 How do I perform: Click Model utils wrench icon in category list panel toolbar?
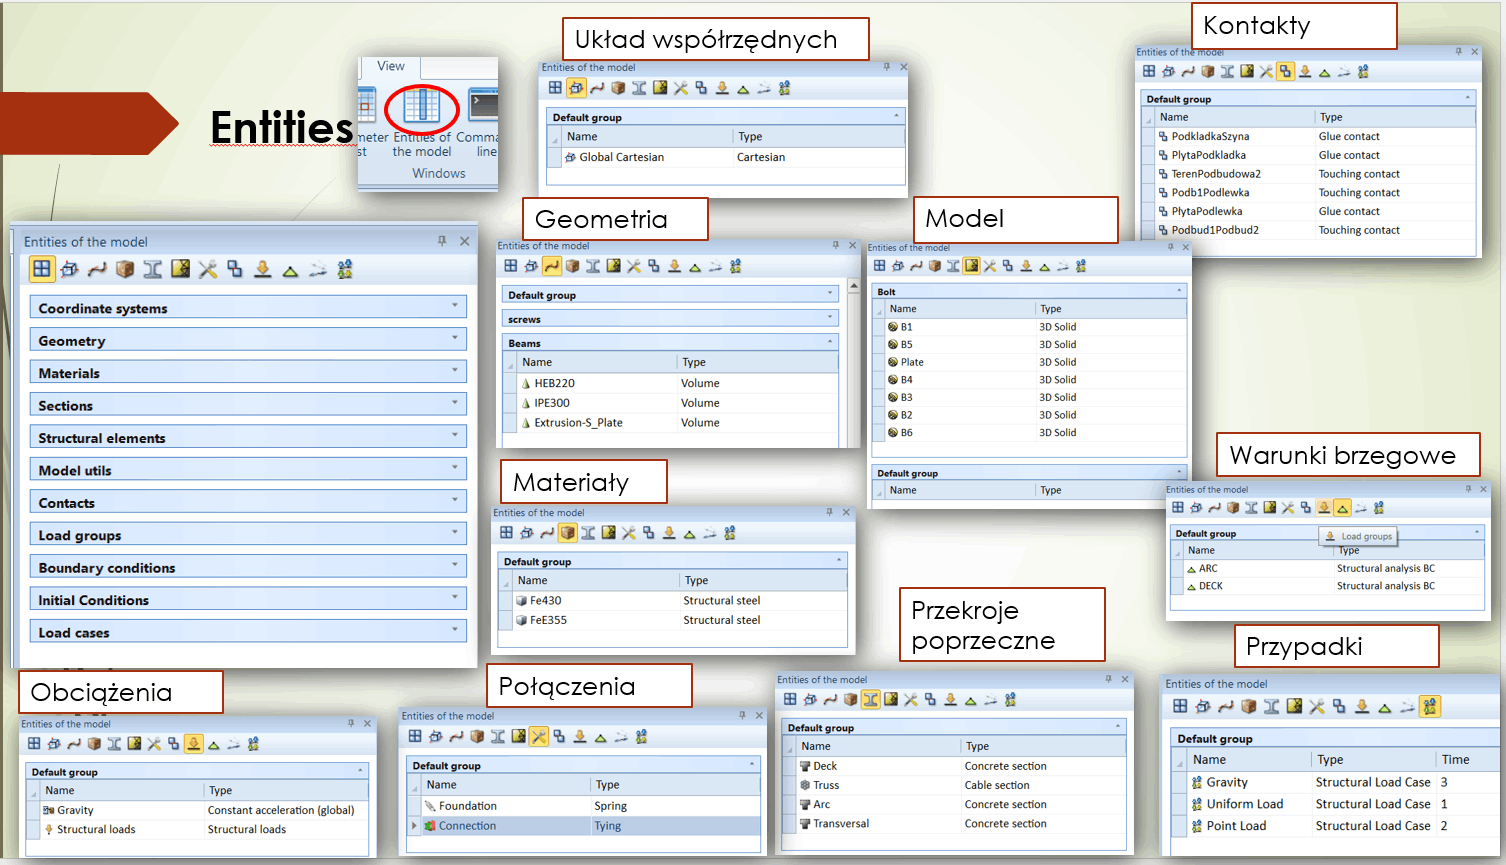207,269
